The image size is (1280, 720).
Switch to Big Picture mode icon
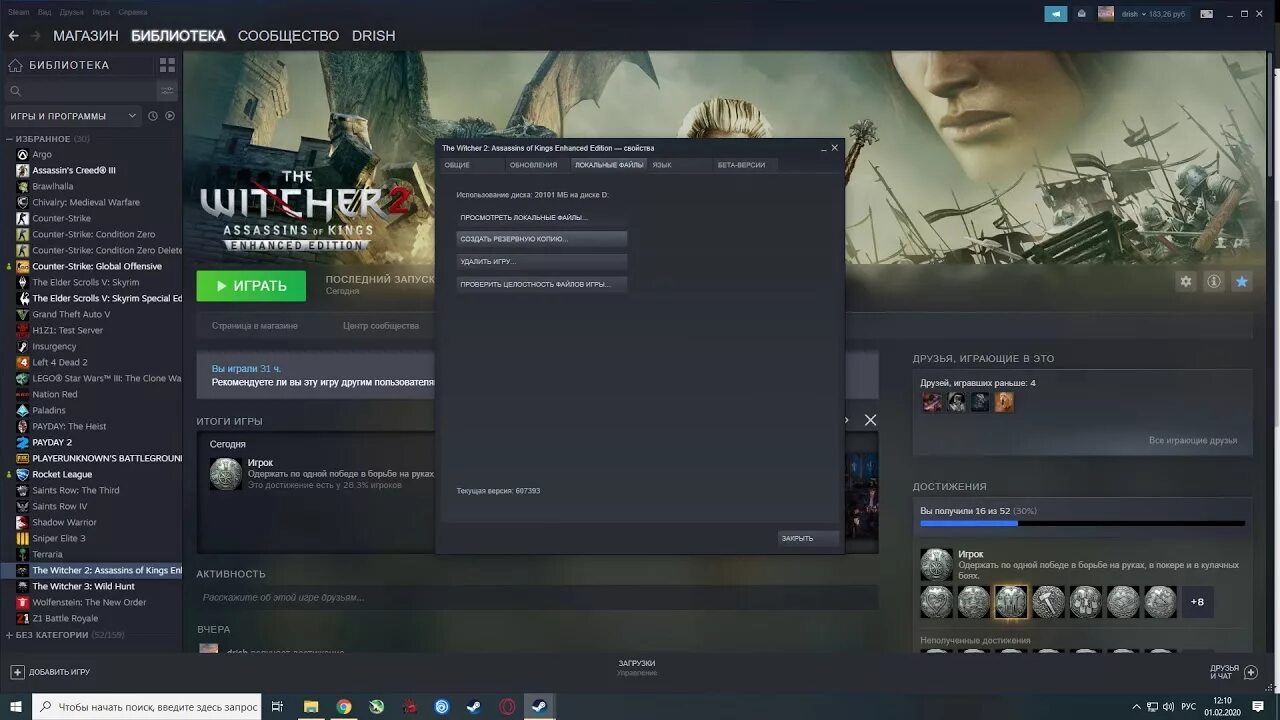tap(1207, 14)
